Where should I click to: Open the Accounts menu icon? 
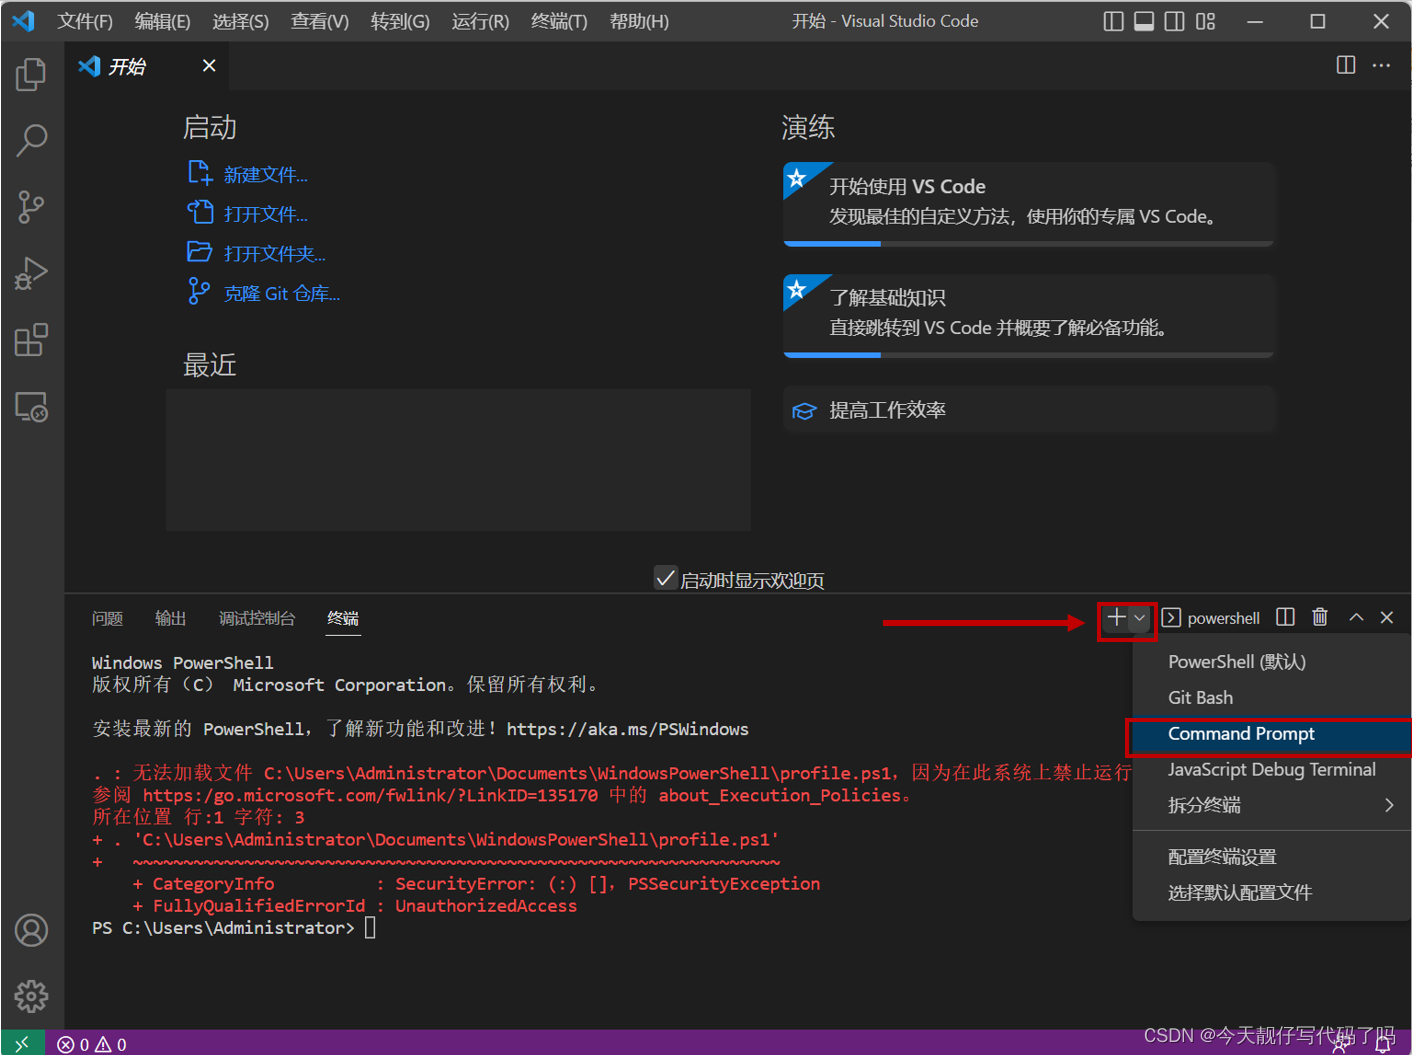click(x=31, y=930)
